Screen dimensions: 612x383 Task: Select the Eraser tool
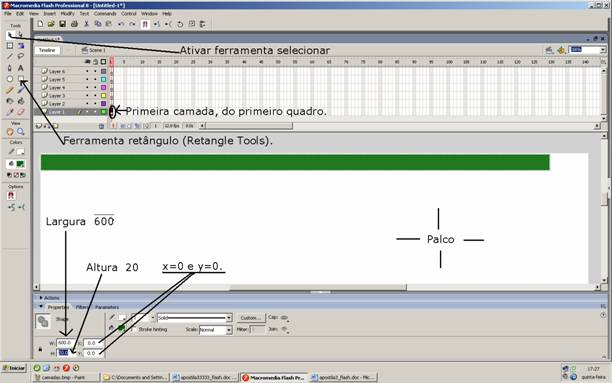(x=21, y=112)
